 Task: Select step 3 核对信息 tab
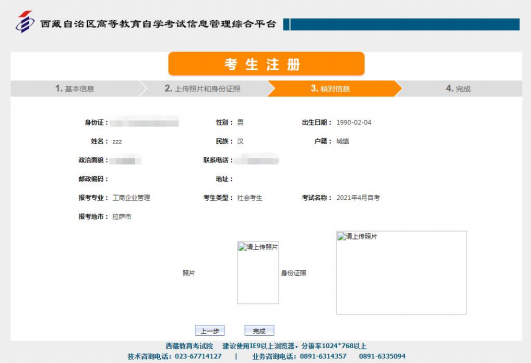pyautogui.click(x=331, y=89)
